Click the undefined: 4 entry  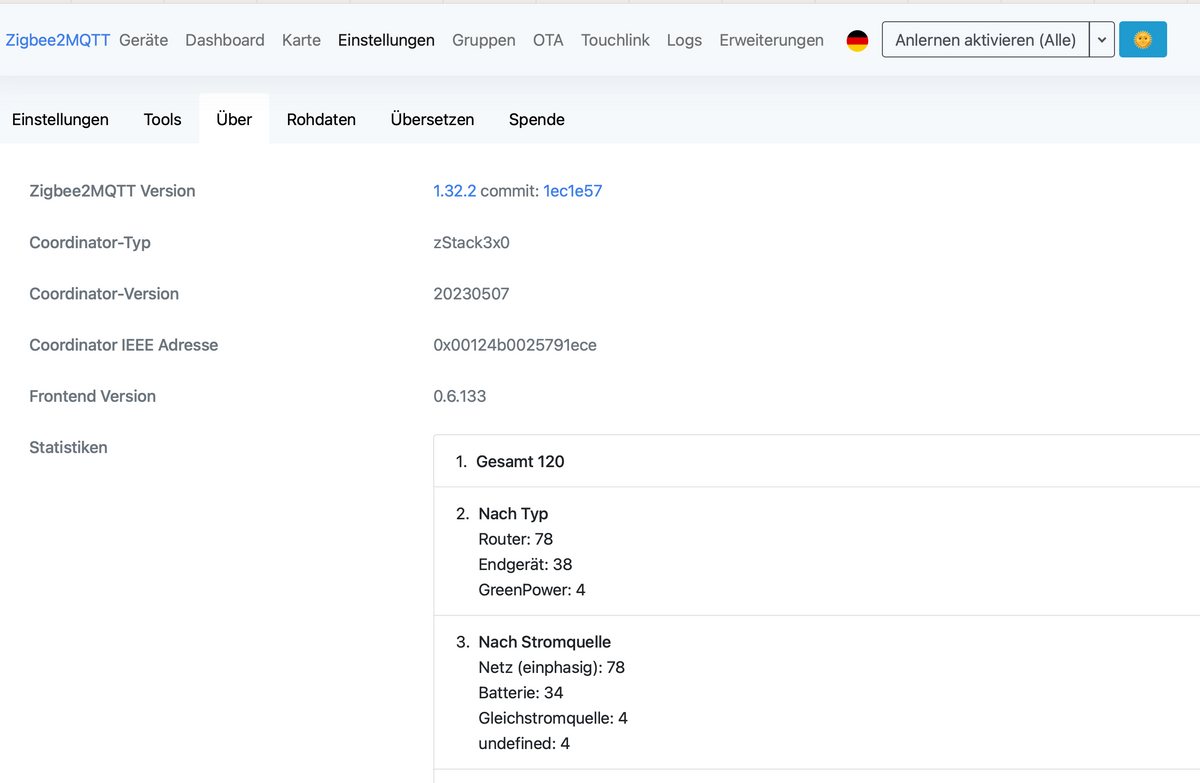tap(524, 743)
